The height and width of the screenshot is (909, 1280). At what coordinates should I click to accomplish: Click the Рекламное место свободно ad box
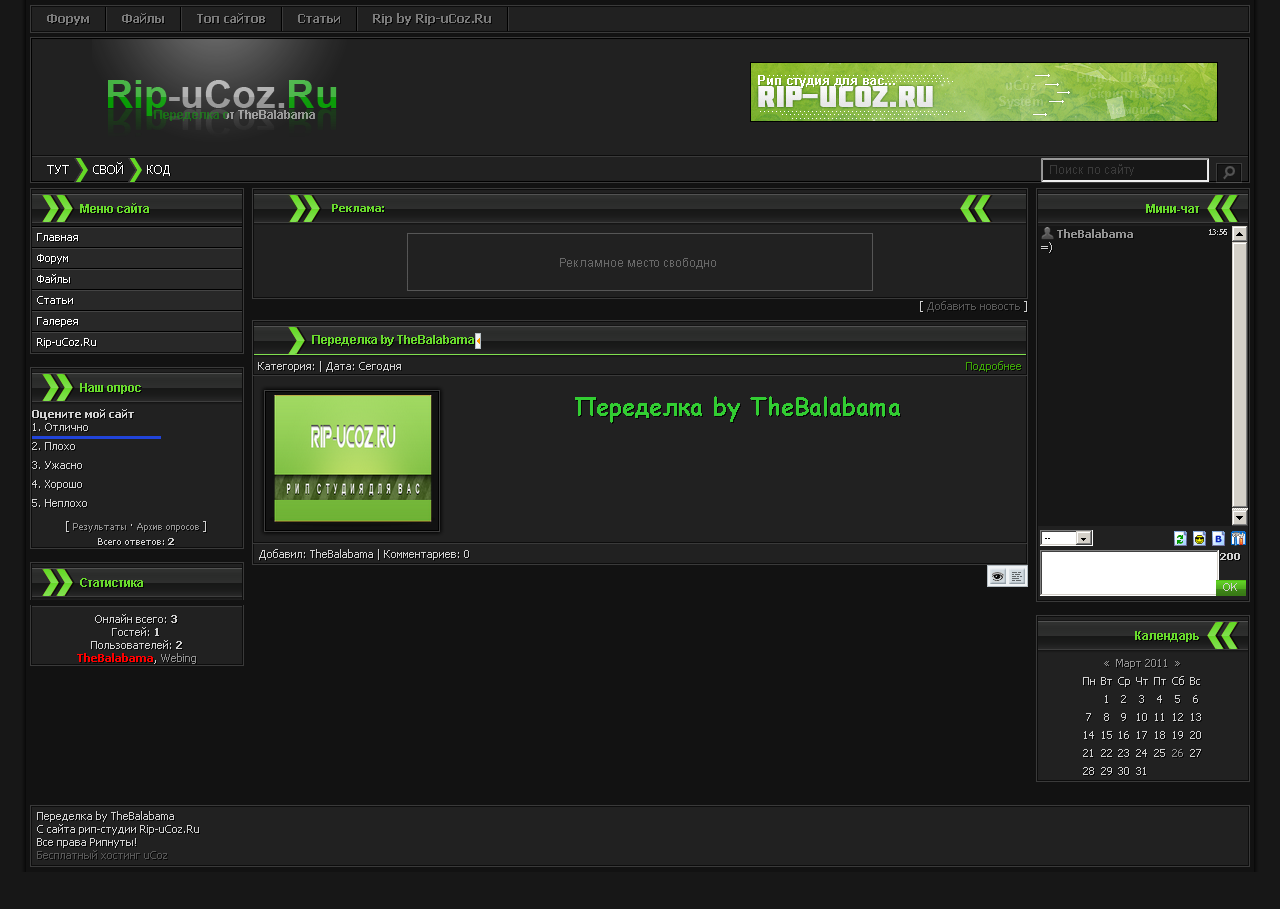click(x=640, y=262)
